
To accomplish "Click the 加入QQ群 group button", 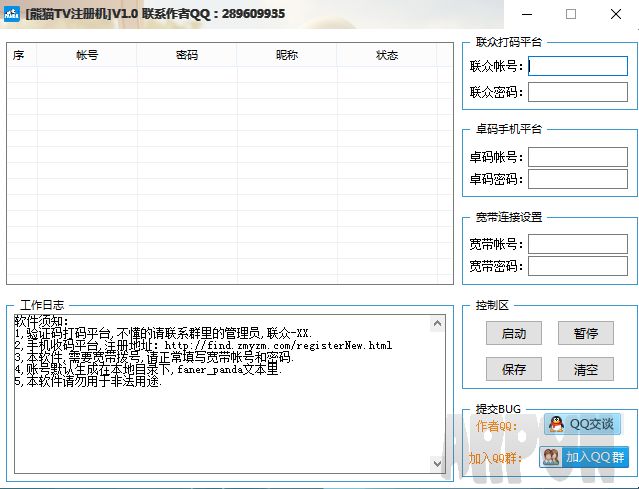I will coord(584,457).
